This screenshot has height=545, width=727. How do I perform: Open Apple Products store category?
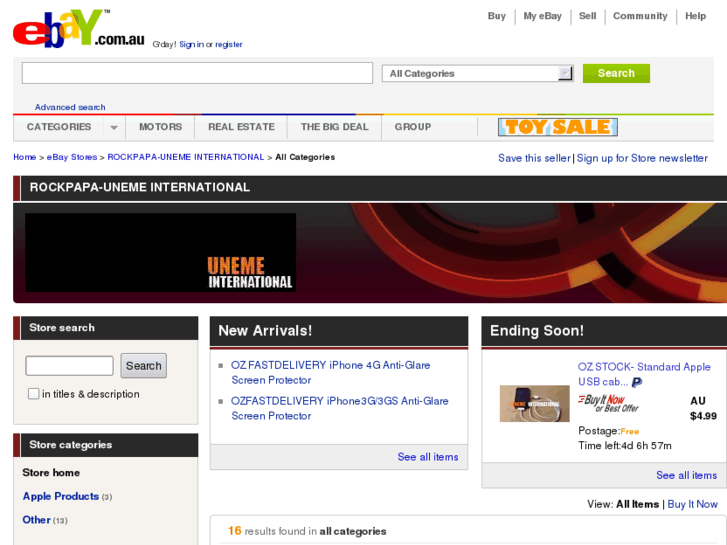pos(61,496)
